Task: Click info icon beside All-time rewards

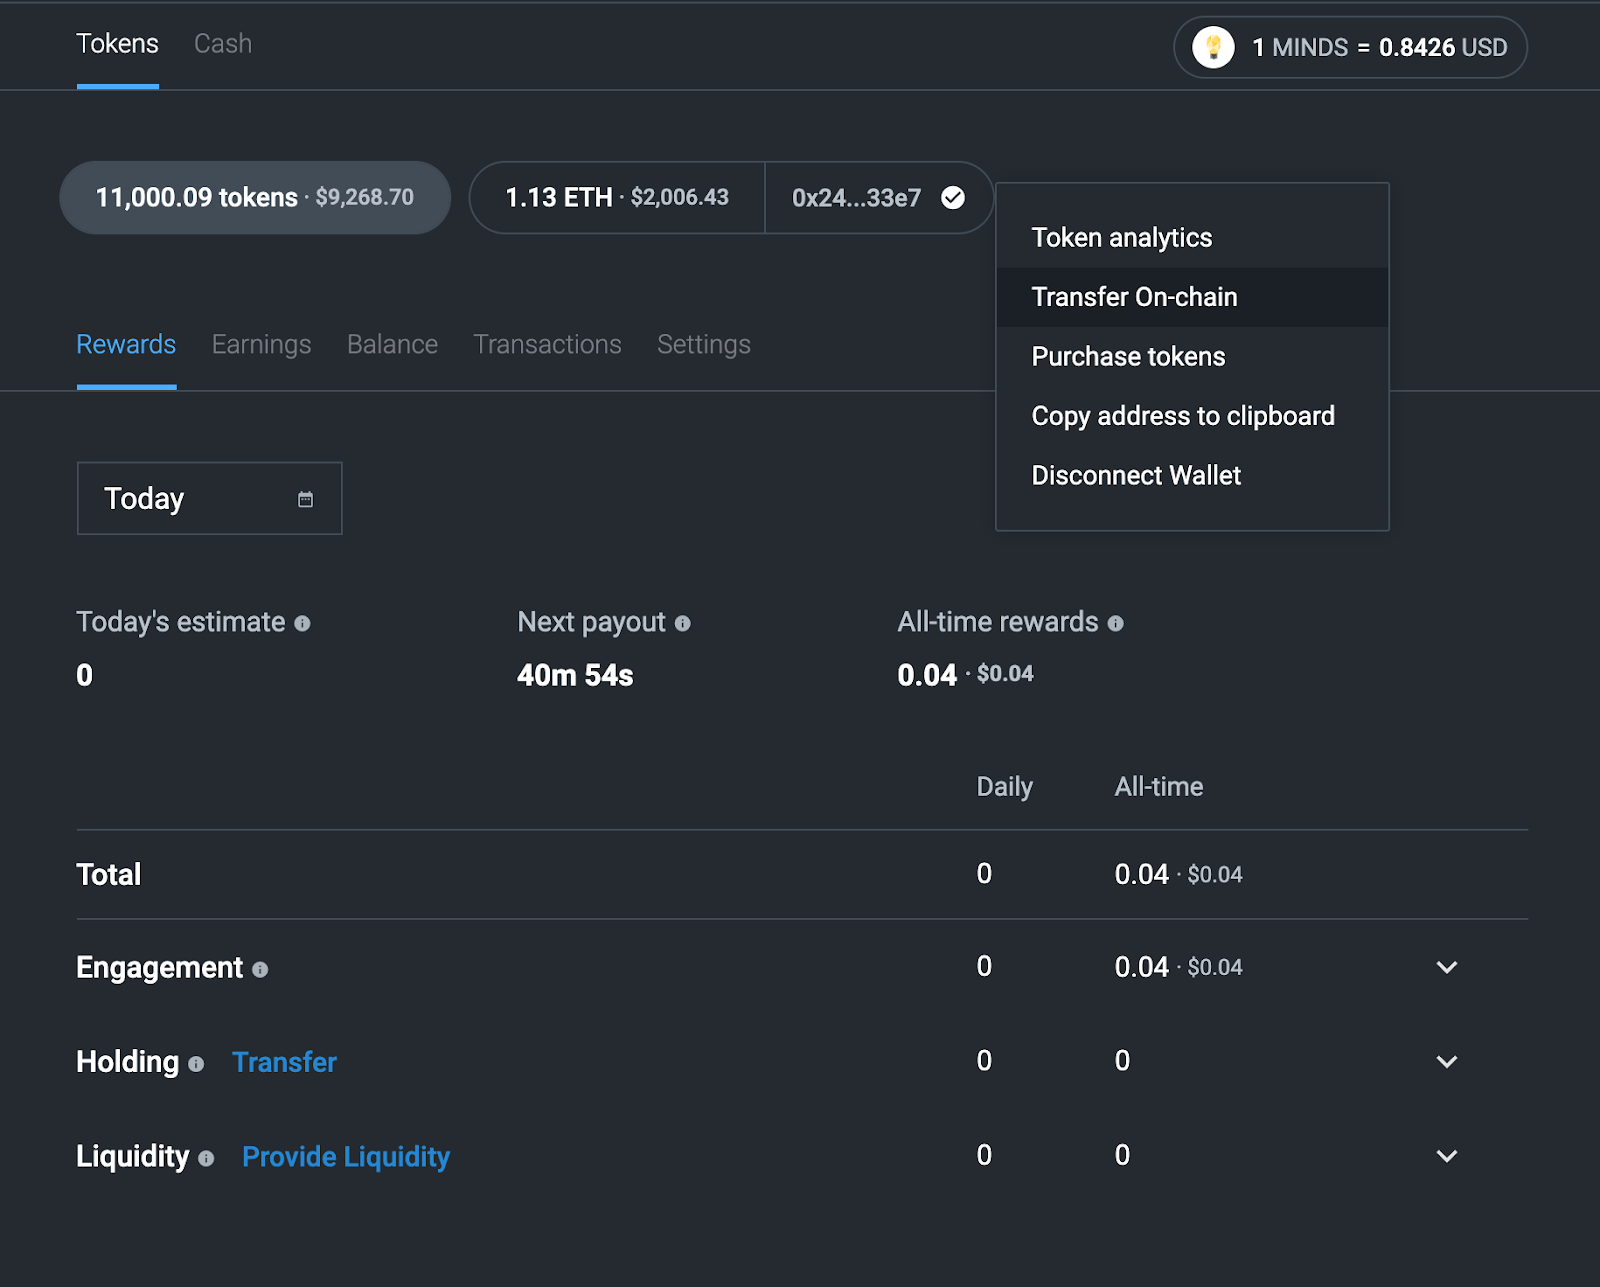Action: coord(1116,624)
